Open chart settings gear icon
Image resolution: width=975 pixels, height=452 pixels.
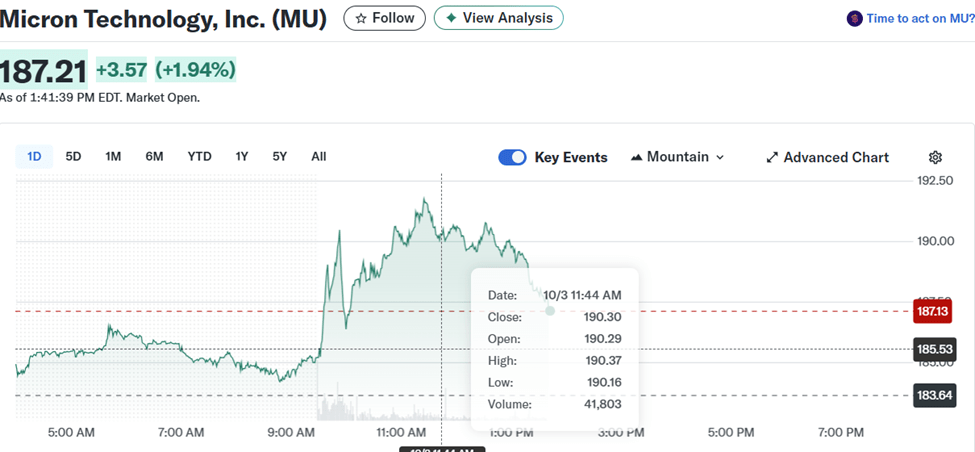coord(935,157)
